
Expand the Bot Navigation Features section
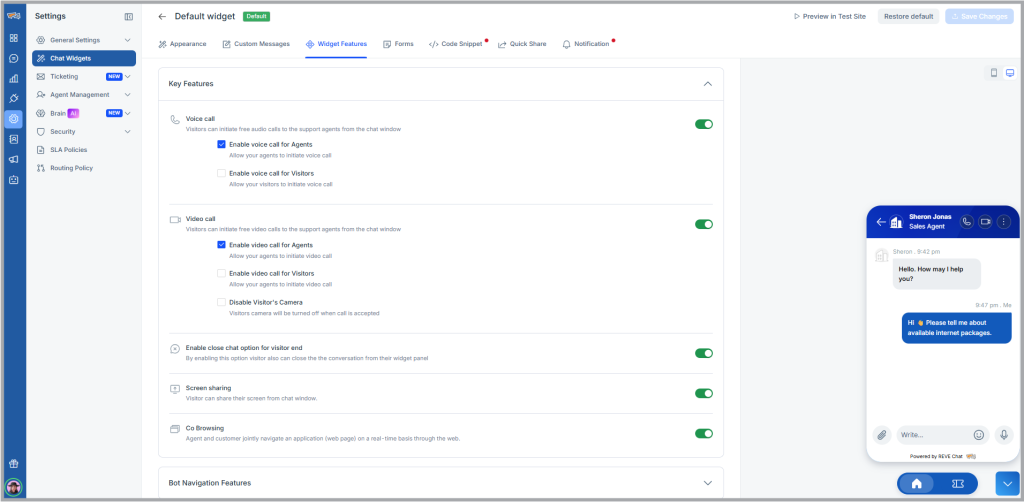[x=707, y=482]
